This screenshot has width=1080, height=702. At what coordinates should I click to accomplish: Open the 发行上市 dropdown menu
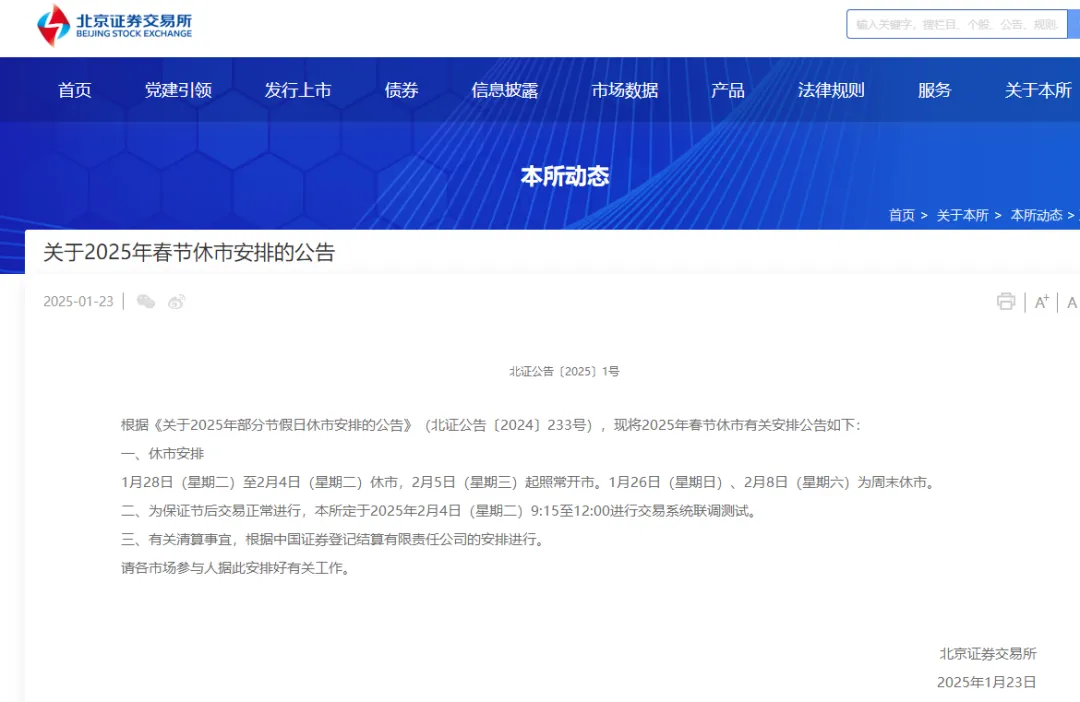point(299,89)
